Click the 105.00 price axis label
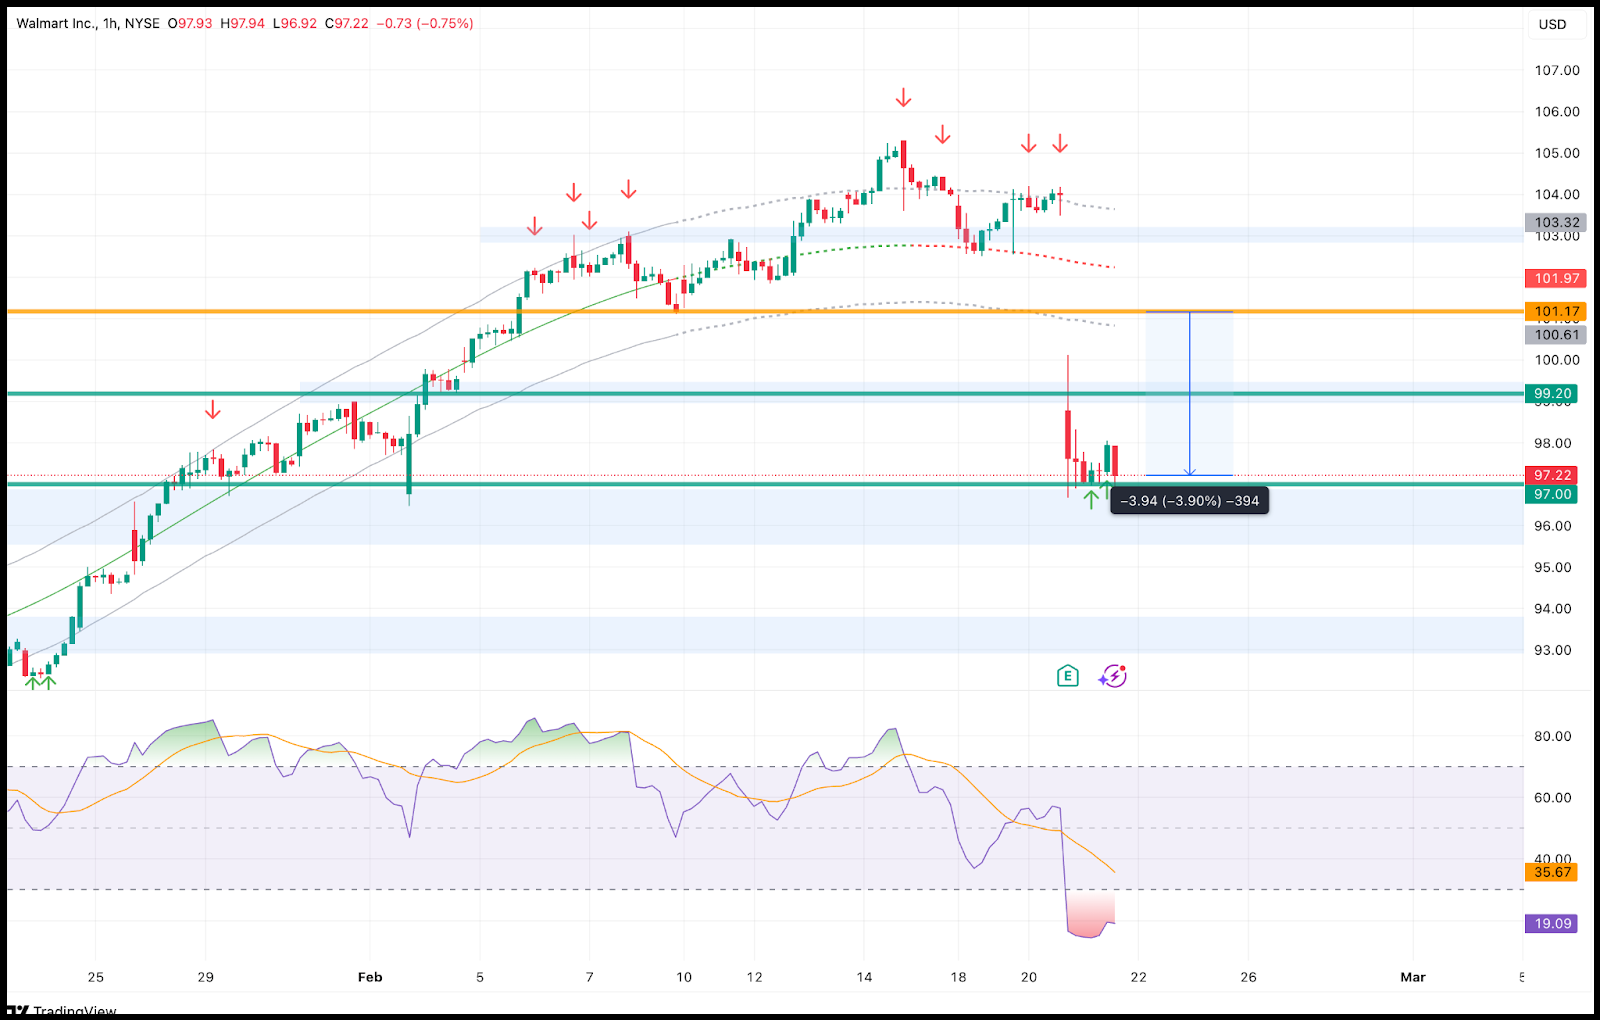 click(x=1557, y=153)
